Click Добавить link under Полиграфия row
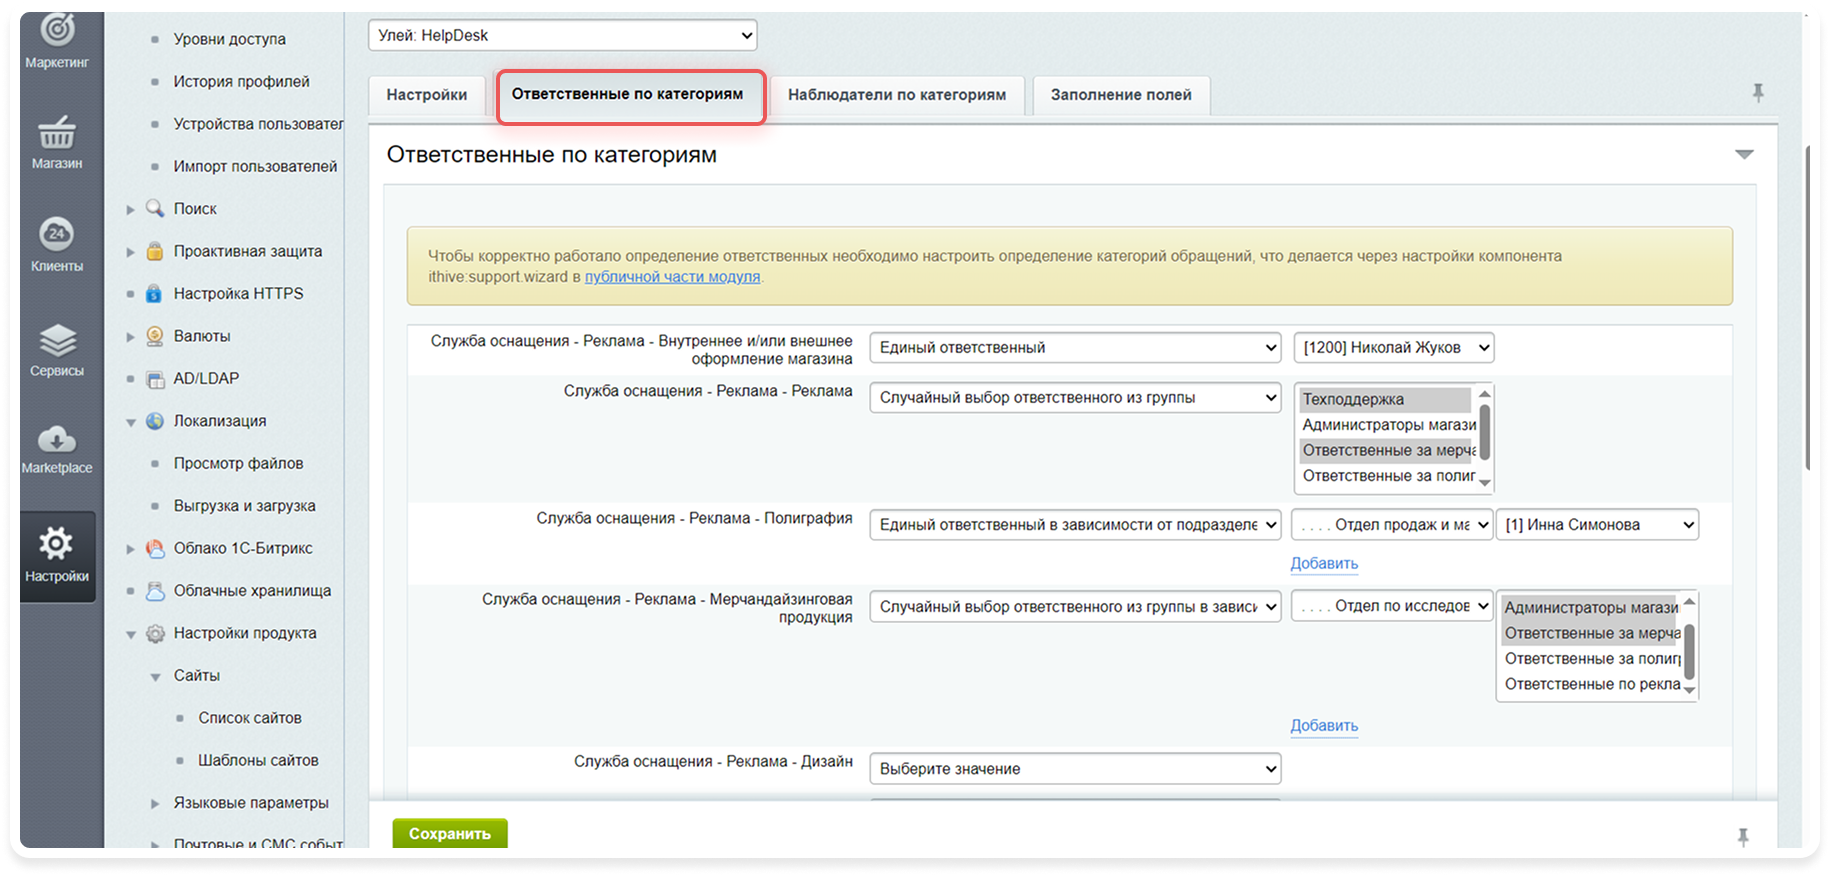This screenshot has height=876, width=1830. coord(1323,563)
